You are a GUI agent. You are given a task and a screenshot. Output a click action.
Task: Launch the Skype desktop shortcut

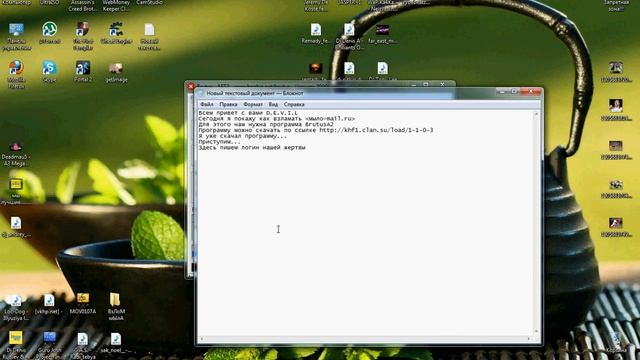click(x=49, y=71)
